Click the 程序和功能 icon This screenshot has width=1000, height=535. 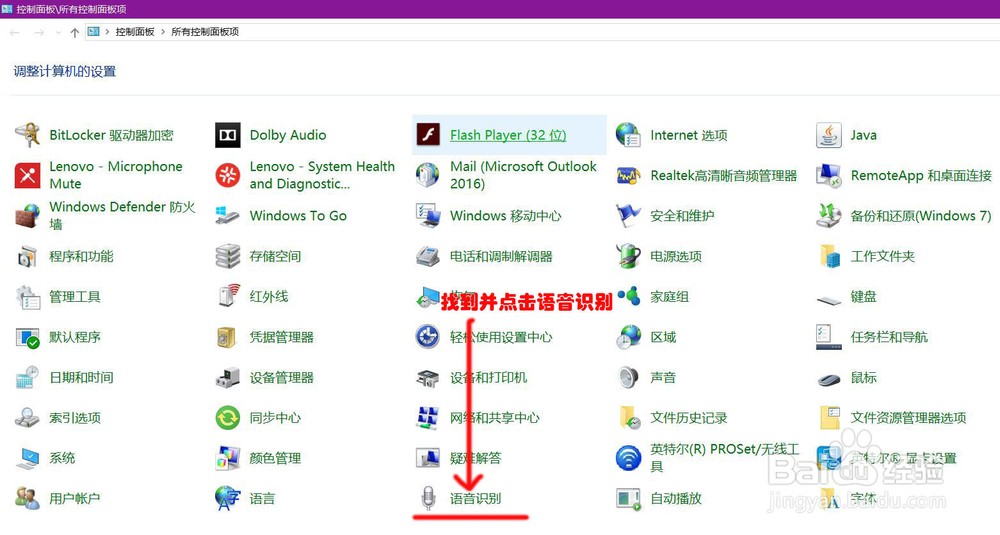27,256
